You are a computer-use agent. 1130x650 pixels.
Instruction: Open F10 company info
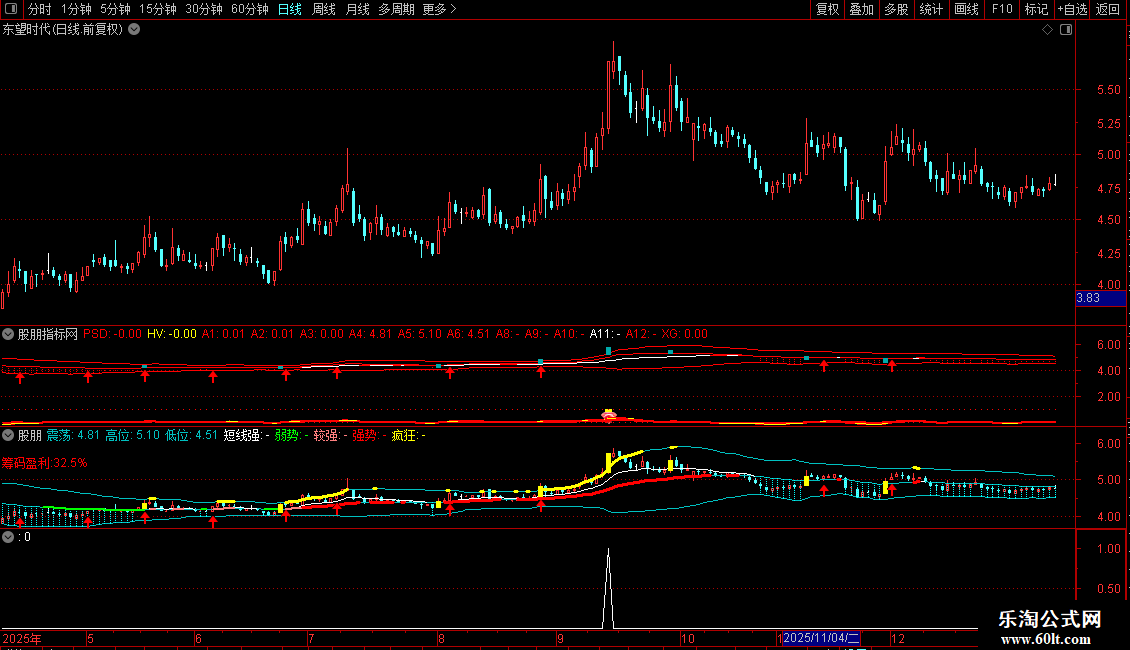click(x=1002, y=9)
